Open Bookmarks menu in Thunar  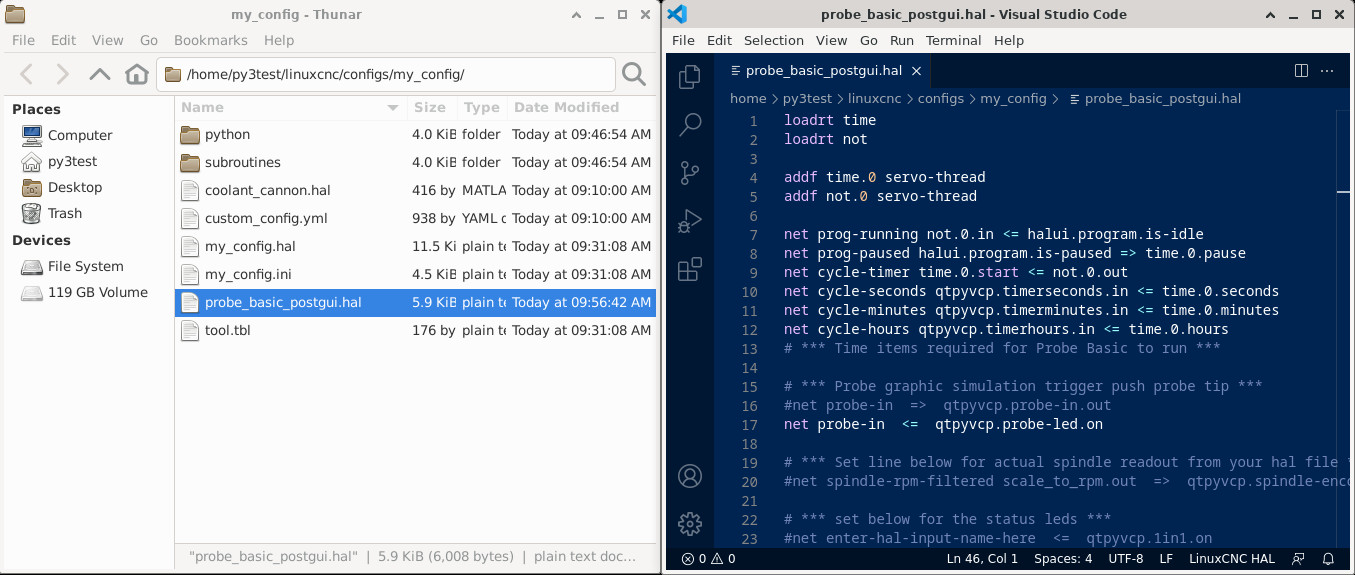tap(210, 40)
